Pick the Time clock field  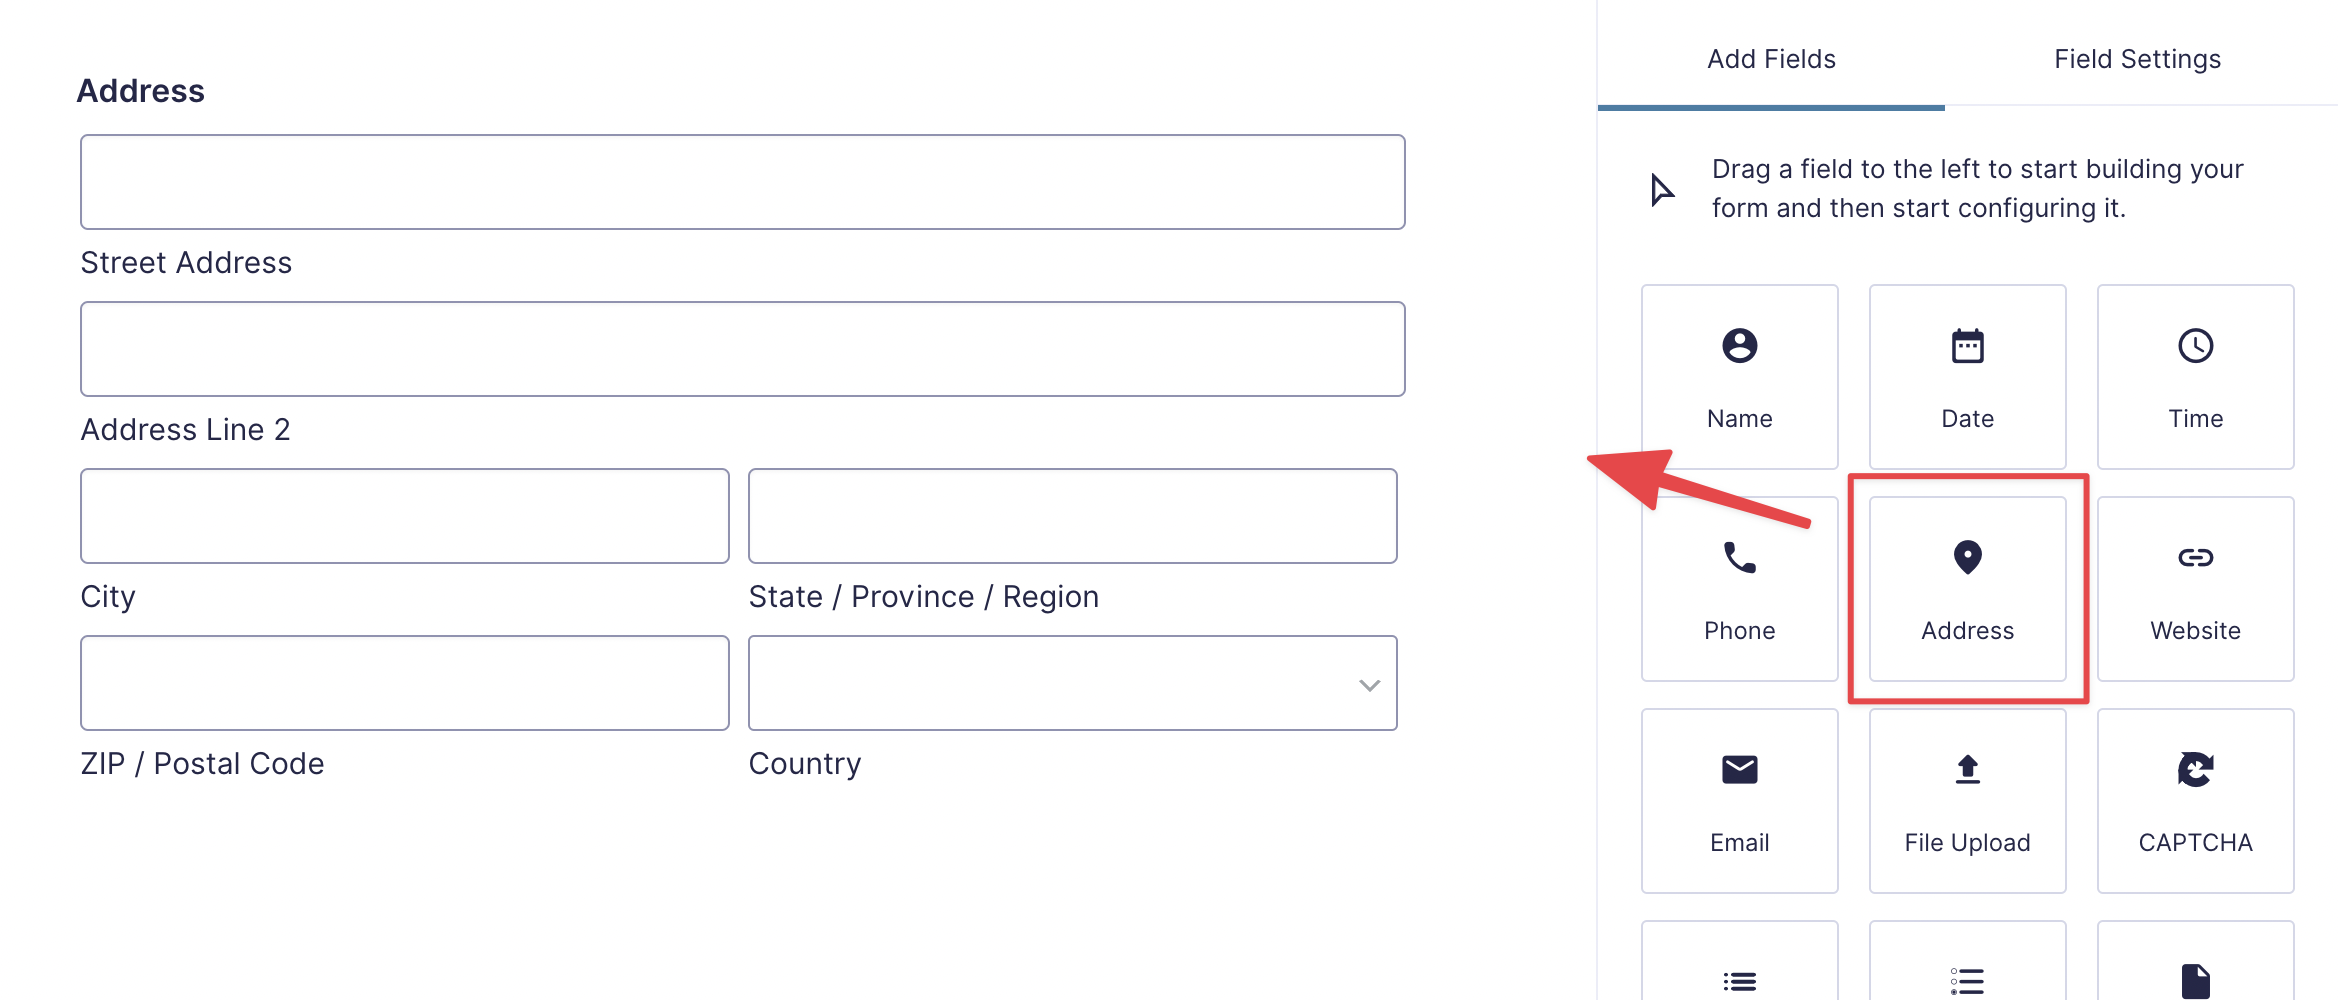pos(2195,376)
